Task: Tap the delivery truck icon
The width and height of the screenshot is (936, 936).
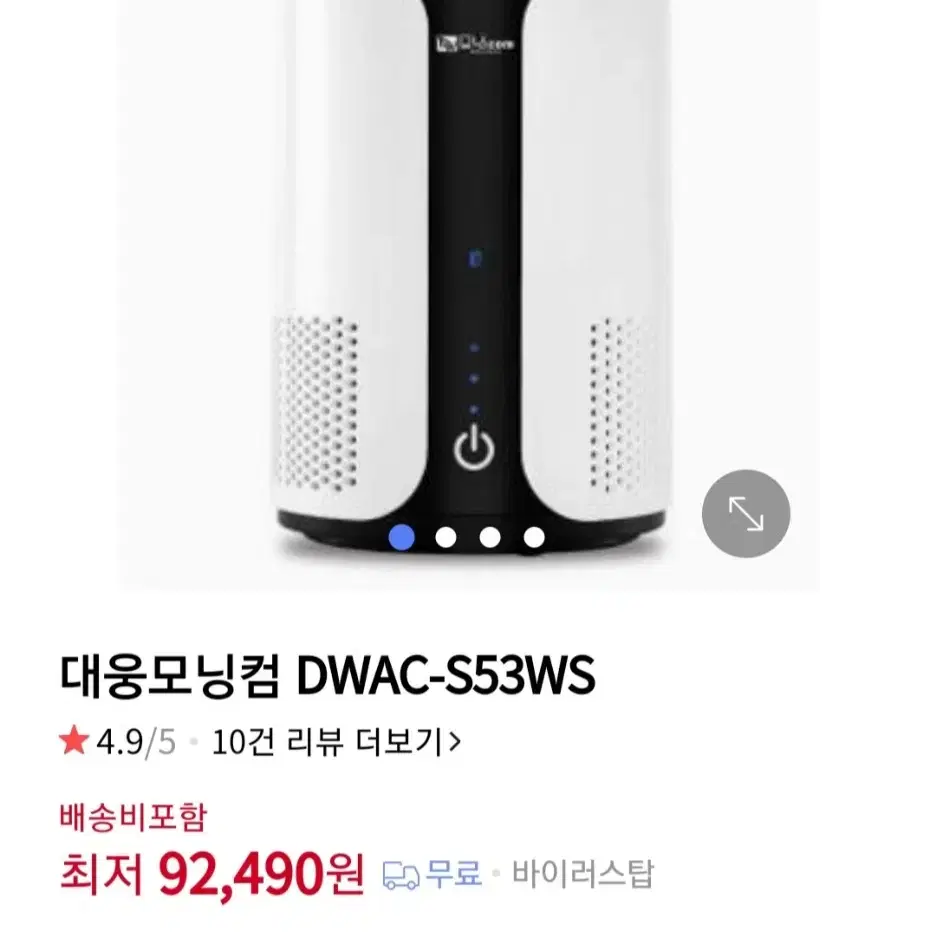Action: 401,876
